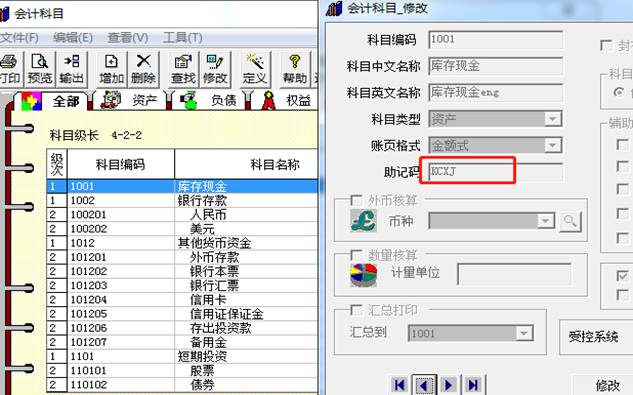The width and height of the screenshot is (633, 395).
Task: Go to the previous record arrow
Action: [x=424, y=385]
